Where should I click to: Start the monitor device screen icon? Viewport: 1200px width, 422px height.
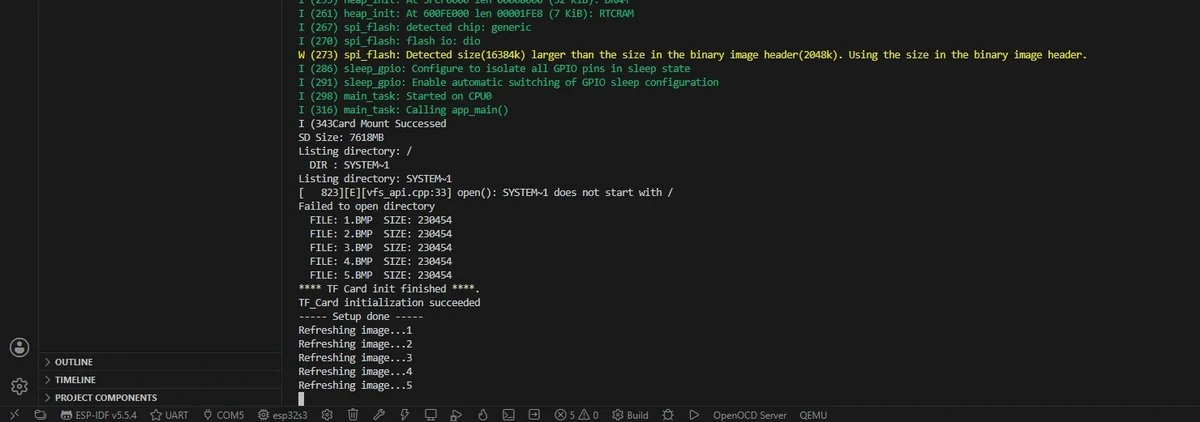(x=430, y=414)
